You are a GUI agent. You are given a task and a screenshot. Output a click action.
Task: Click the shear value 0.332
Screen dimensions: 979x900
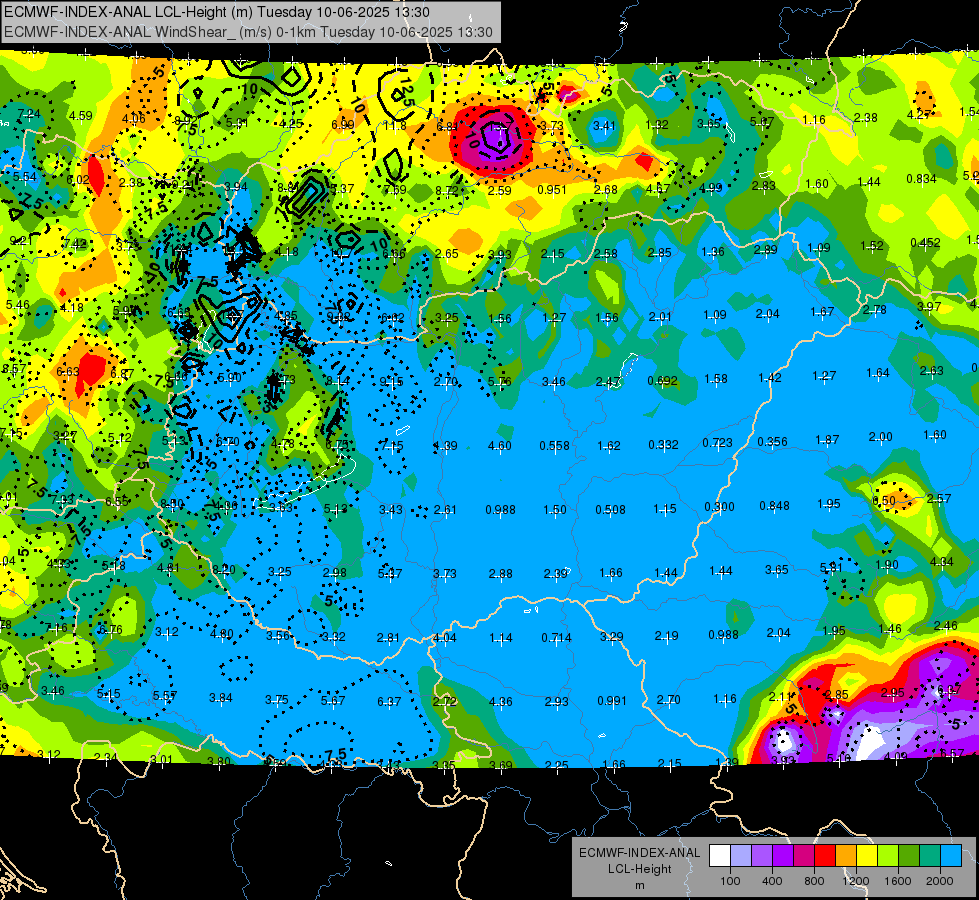pos(663,444)
